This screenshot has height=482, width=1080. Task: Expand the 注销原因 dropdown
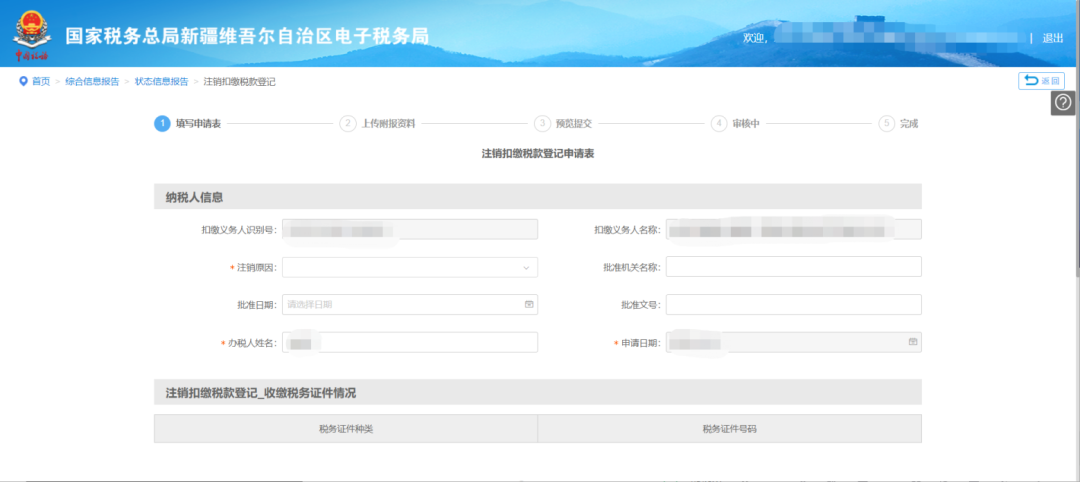(410, 267)
